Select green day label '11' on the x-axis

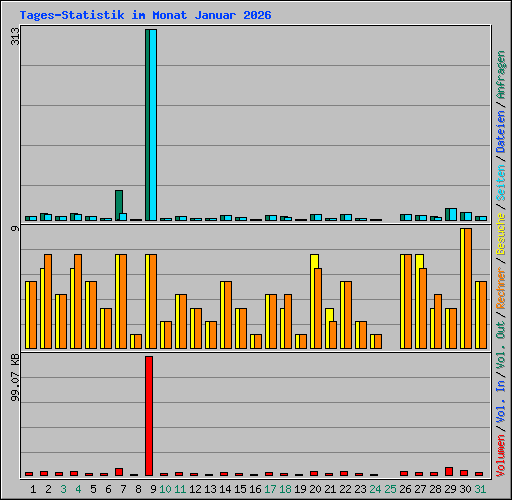click(x=180, y=489)
